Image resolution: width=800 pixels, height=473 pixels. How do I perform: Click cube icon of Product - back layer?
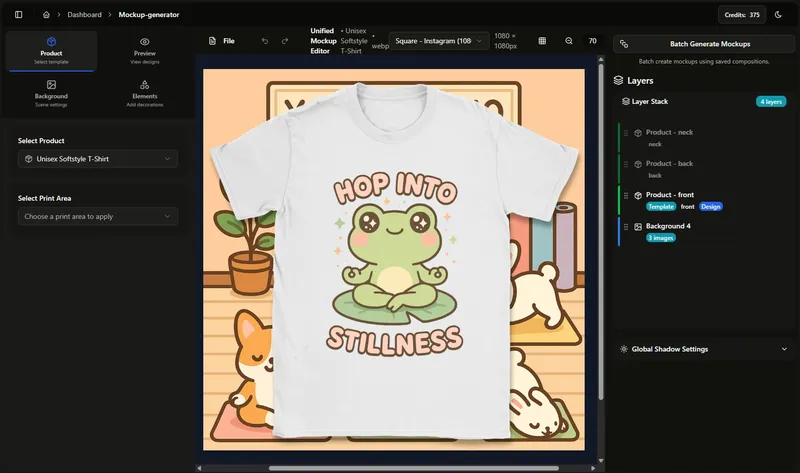[x=638, y=164]
